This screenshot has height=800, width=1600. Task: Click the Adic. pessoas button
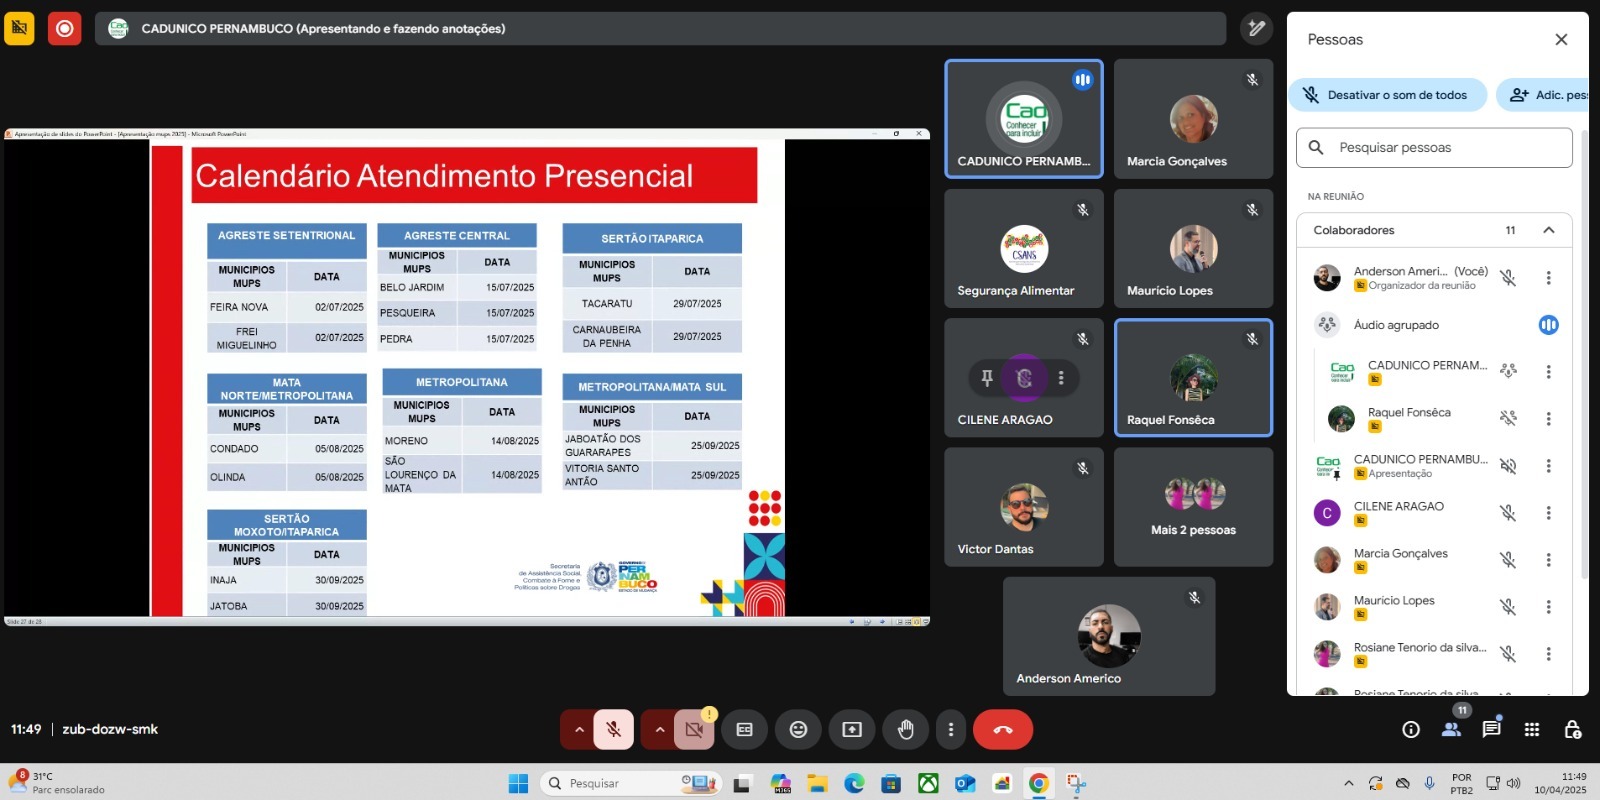(1545, 95)
